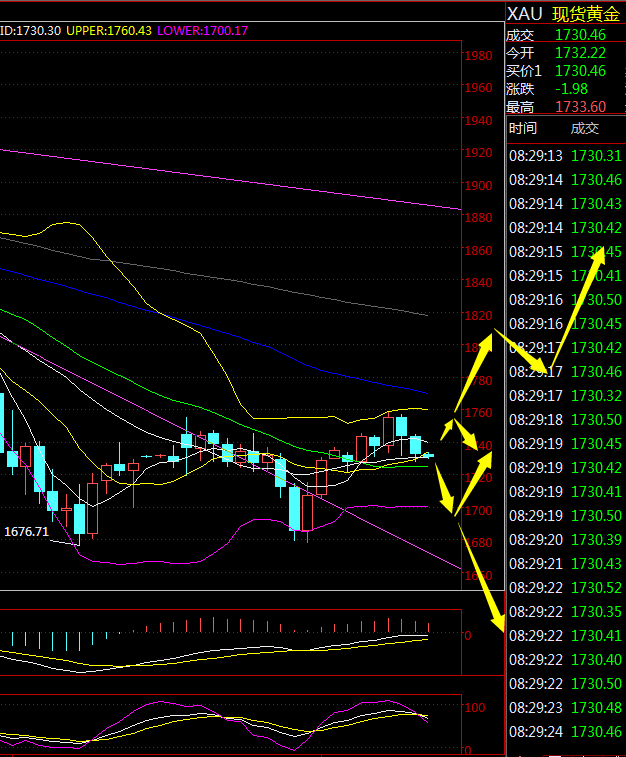Click the XAU symbol code in the header
This screenshot has height=757, width=626.
pos(525,14)
